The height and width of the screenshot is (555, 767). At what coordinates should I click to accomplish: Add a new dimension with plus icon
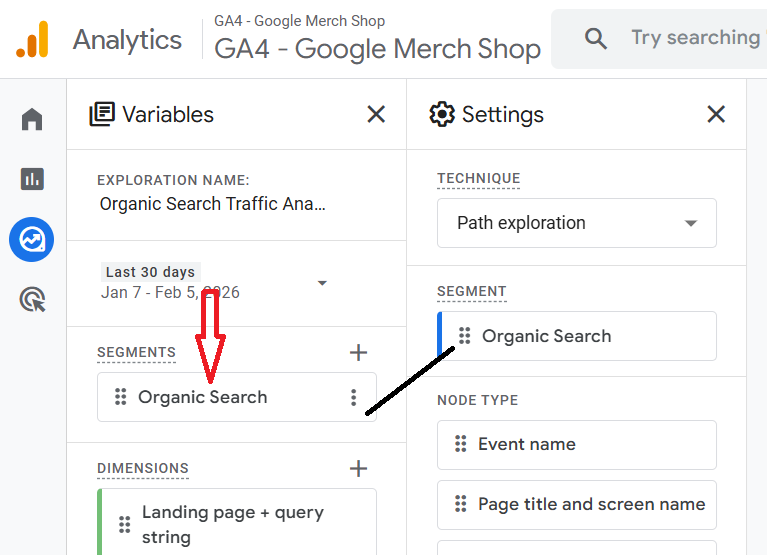tap(358, 468)
